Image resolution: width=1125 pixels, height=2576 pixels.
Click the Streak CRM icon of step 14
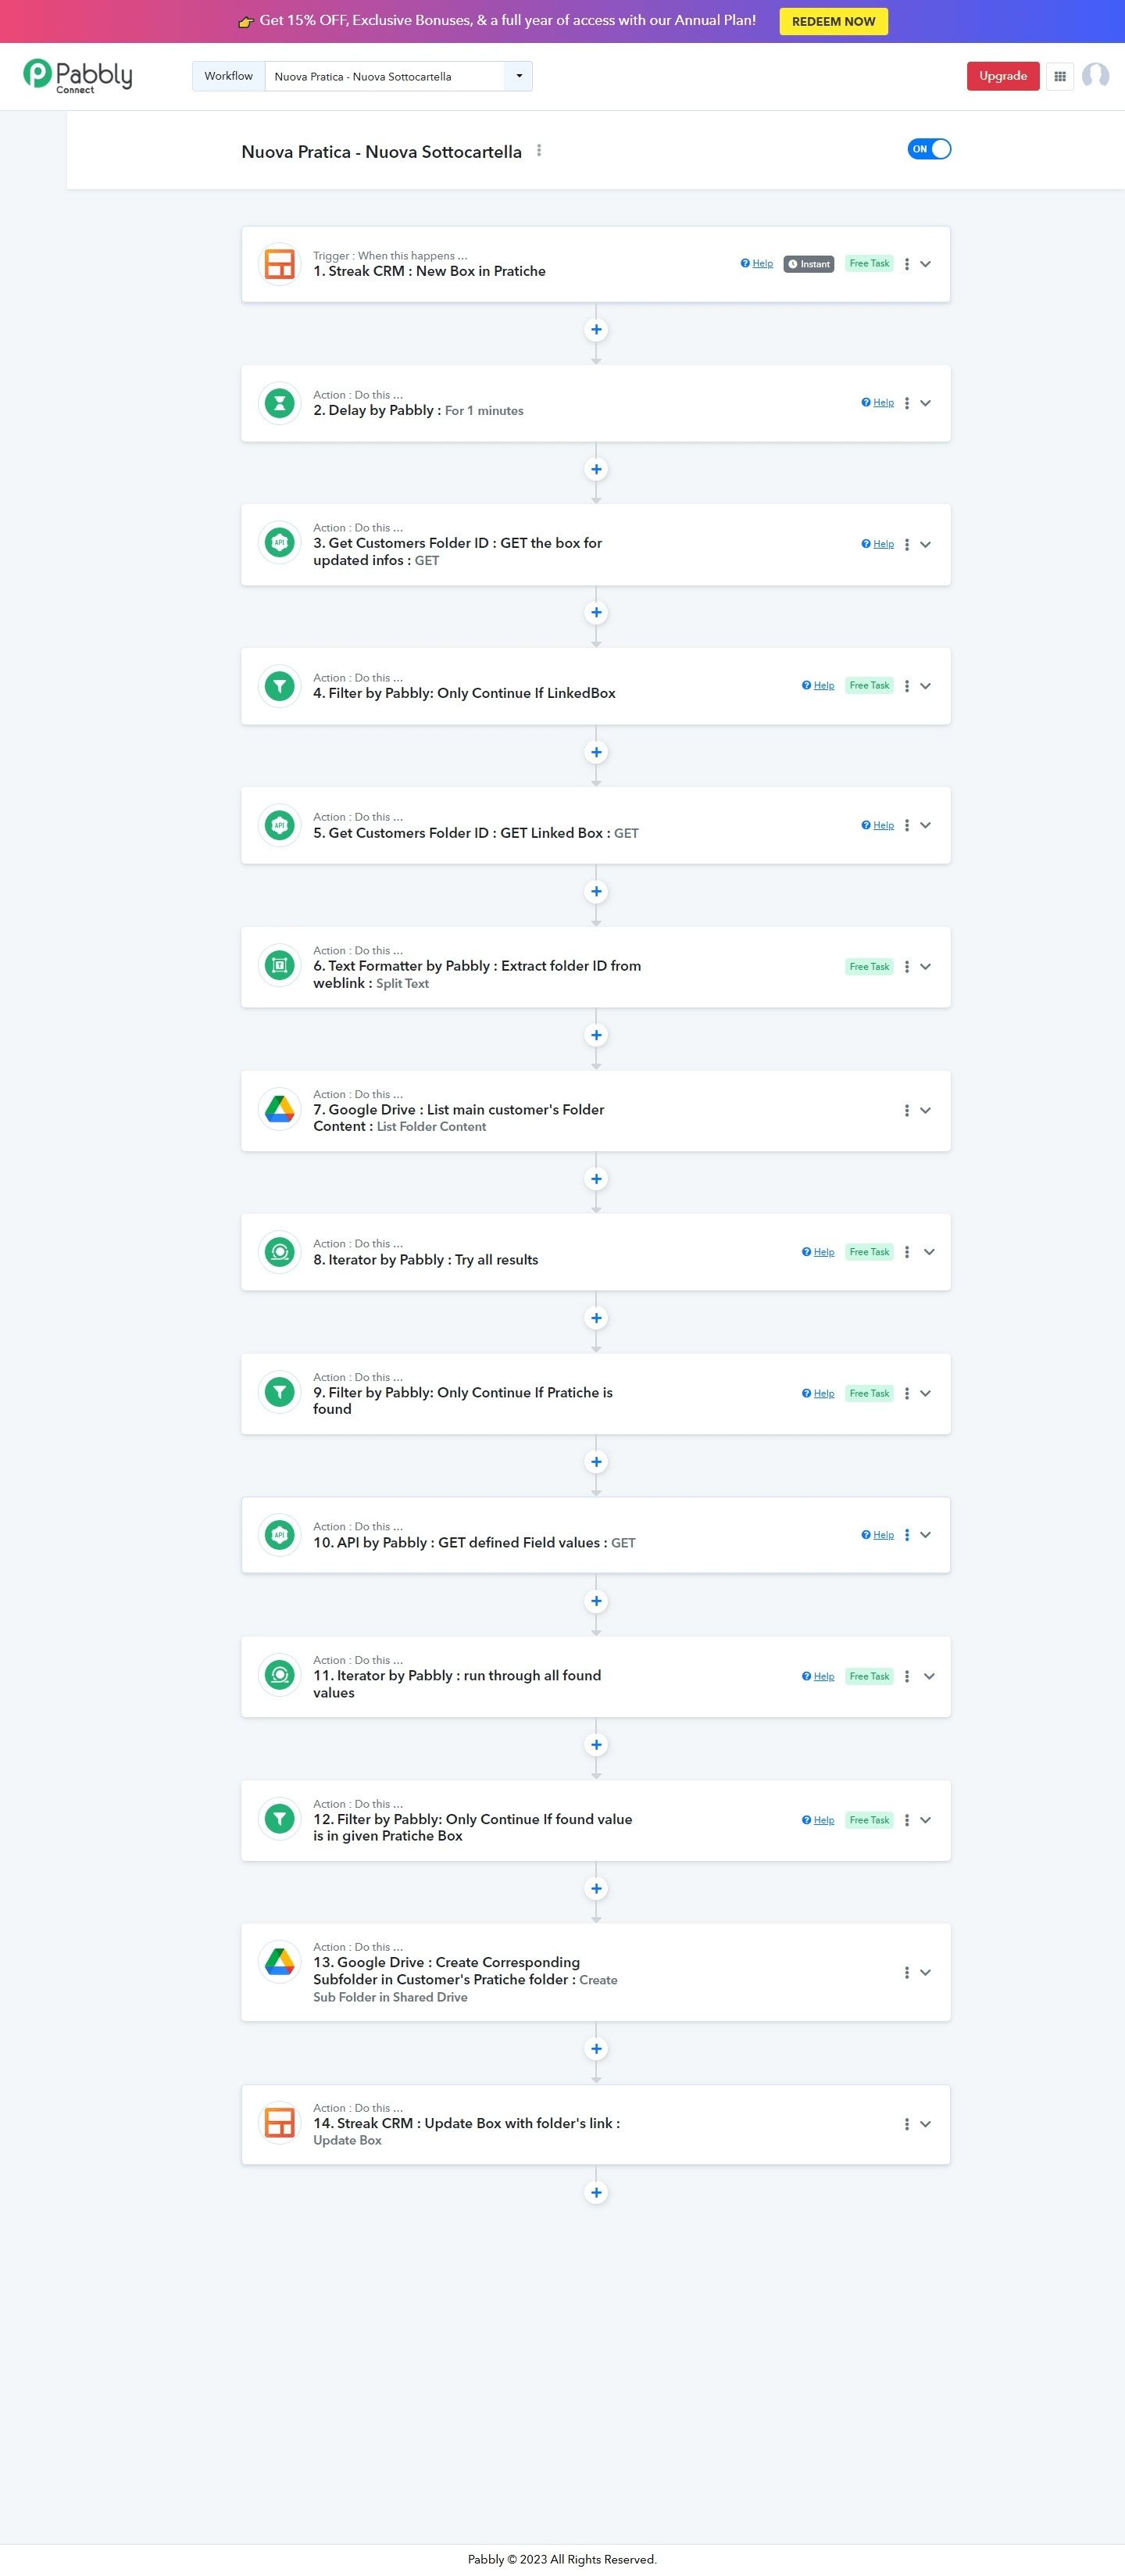pos(280,2122)
